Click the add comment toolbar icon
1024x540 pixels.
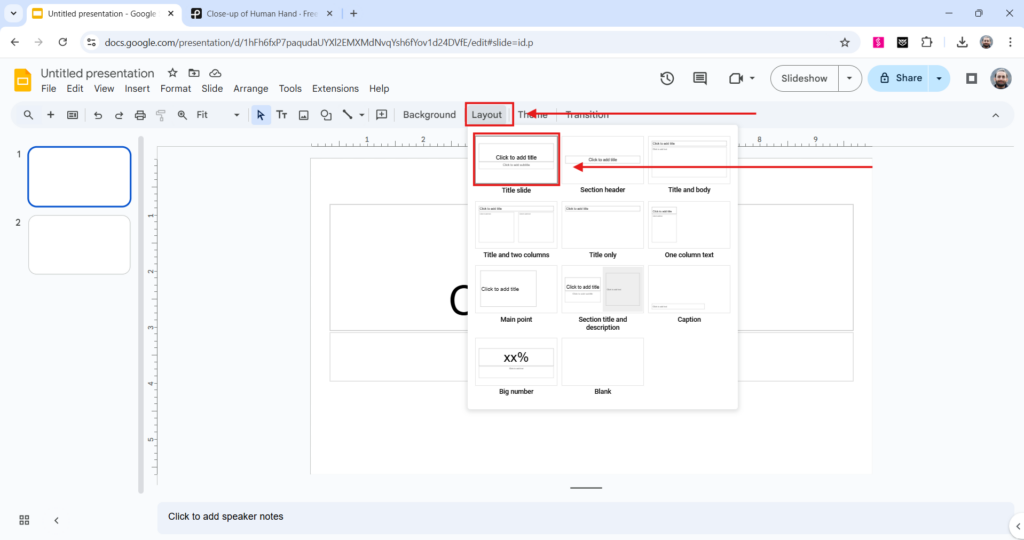[381, 115]
